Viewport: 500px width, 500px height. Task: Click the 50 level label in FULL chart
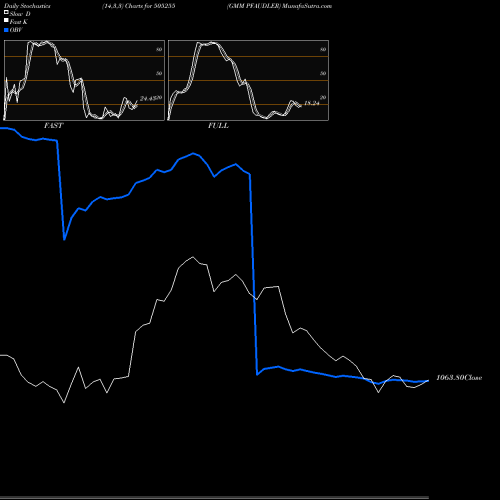pyautogui.click(x=323, y=73)
